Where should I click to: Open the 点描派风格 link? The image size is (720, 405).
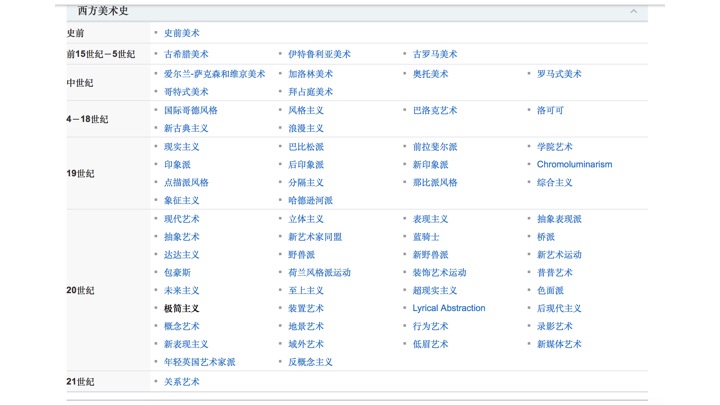click(x=186, y=182)
